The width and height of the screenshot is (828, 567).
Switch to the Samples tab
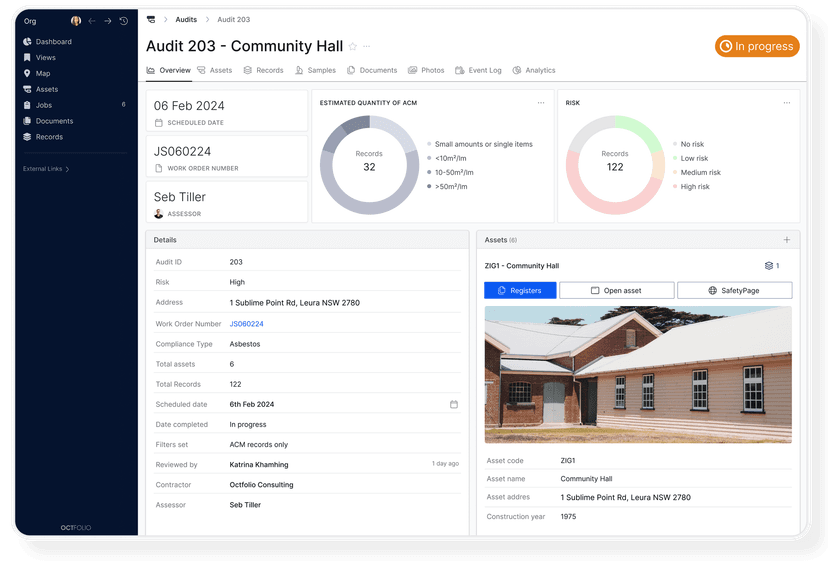315,70
